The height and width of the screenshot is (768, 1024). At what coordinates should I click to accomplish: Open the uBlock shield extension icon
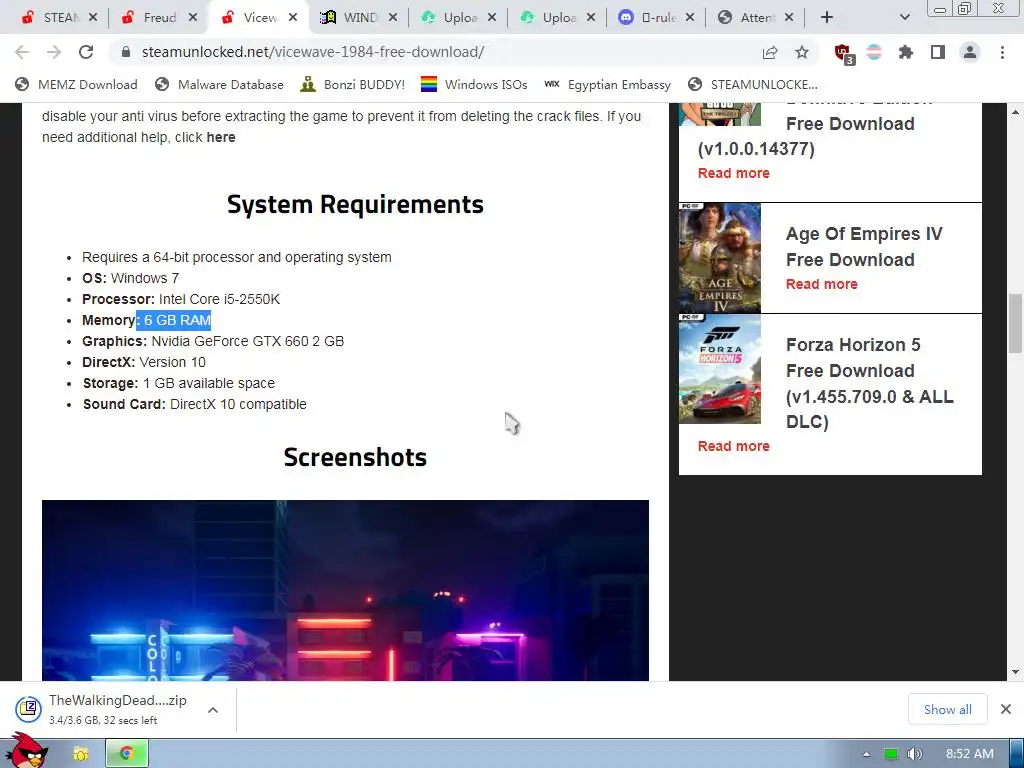(843, 53)
